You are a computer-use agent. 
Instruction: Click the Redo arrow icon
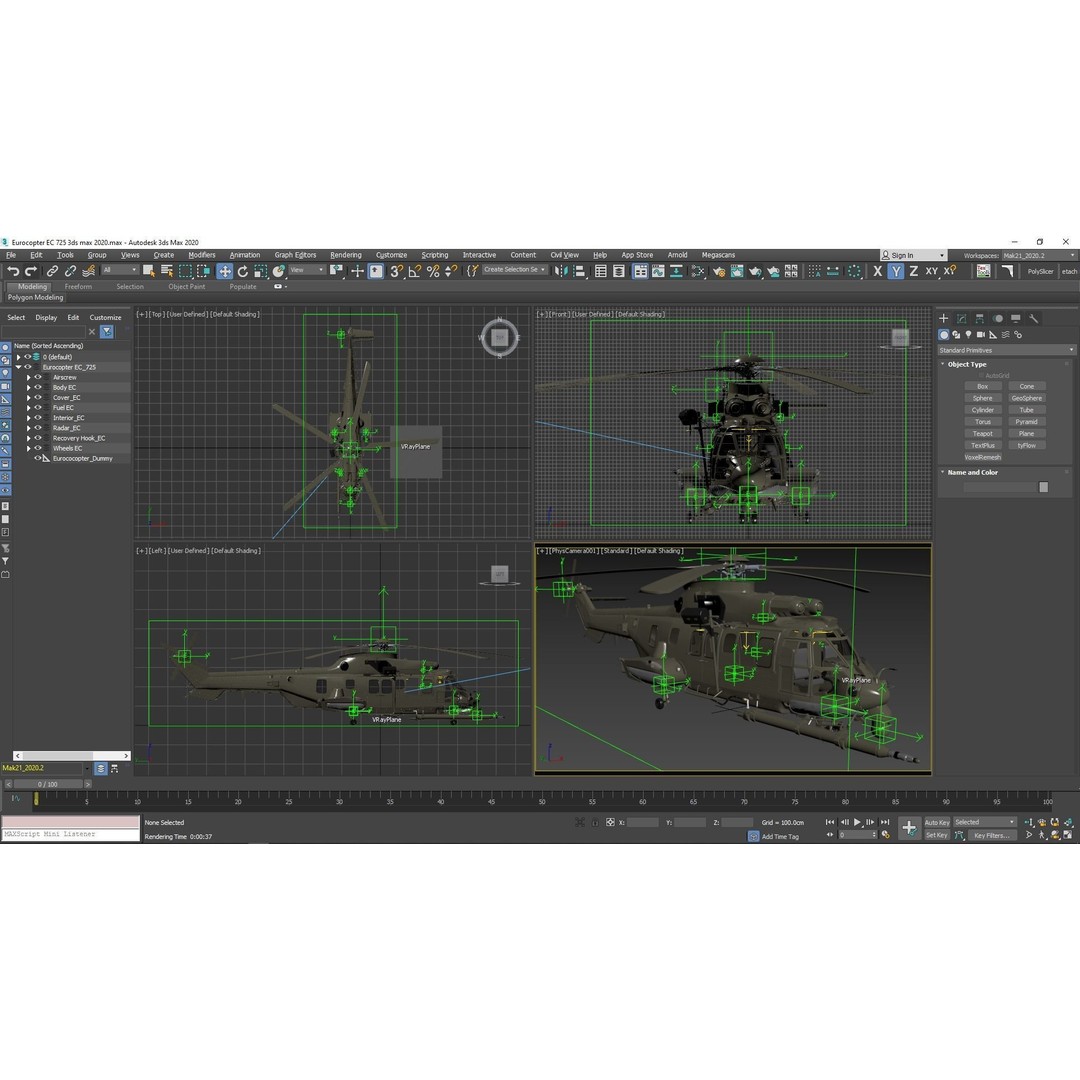pyautogui.click(x=31, y=271)
